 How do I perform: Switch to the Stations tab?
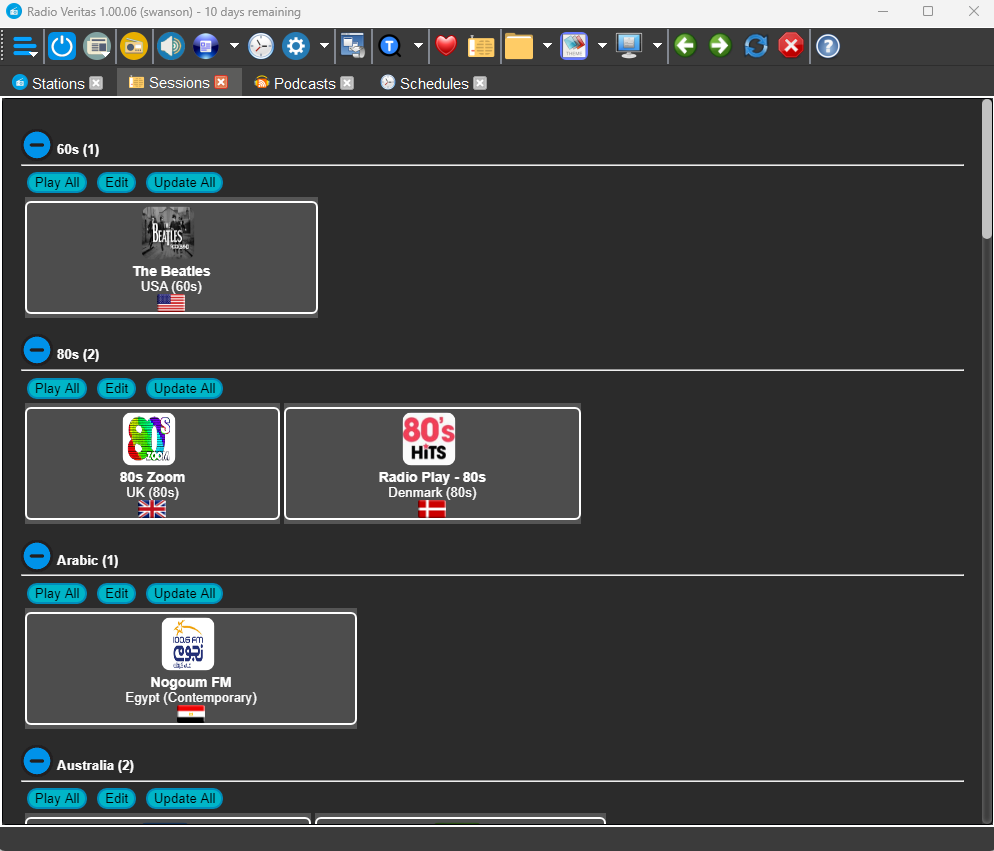point(58,83)
